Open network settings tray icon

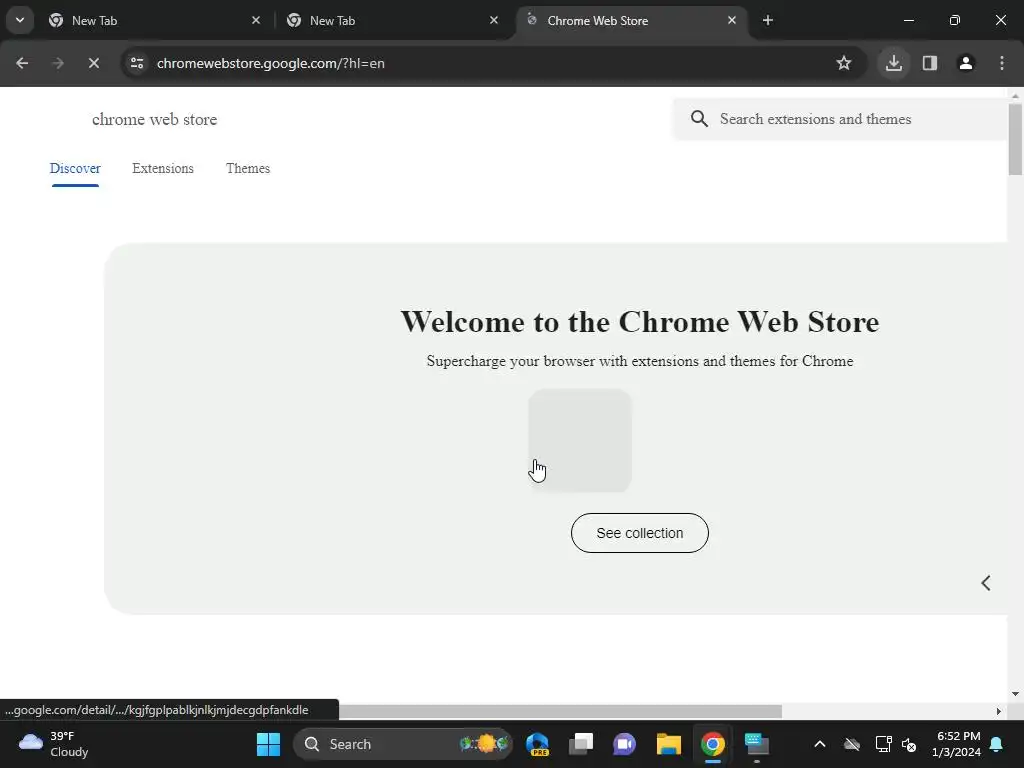coord(884,744)
